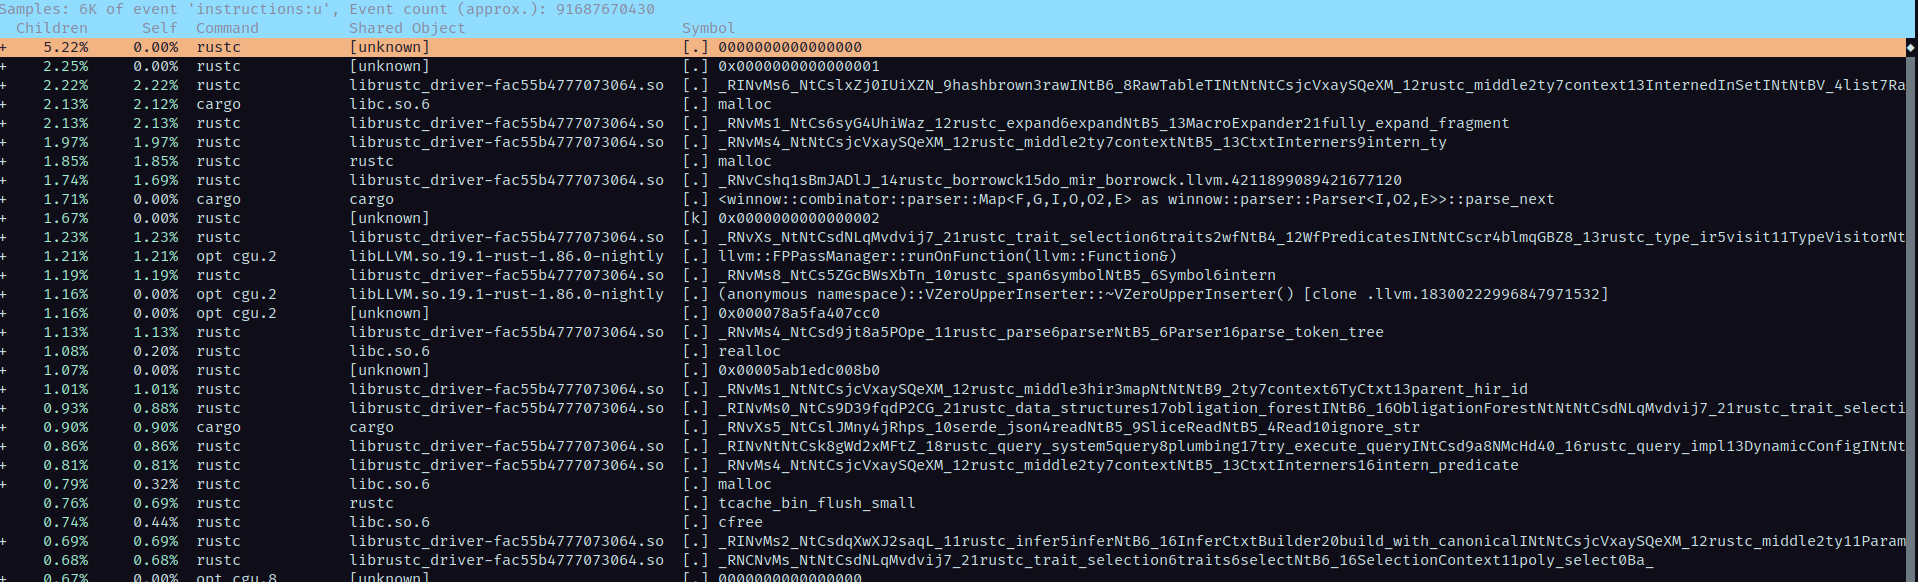Click the Self column header
Screen dimensions: 1918x582
click(x=159, y=28)
